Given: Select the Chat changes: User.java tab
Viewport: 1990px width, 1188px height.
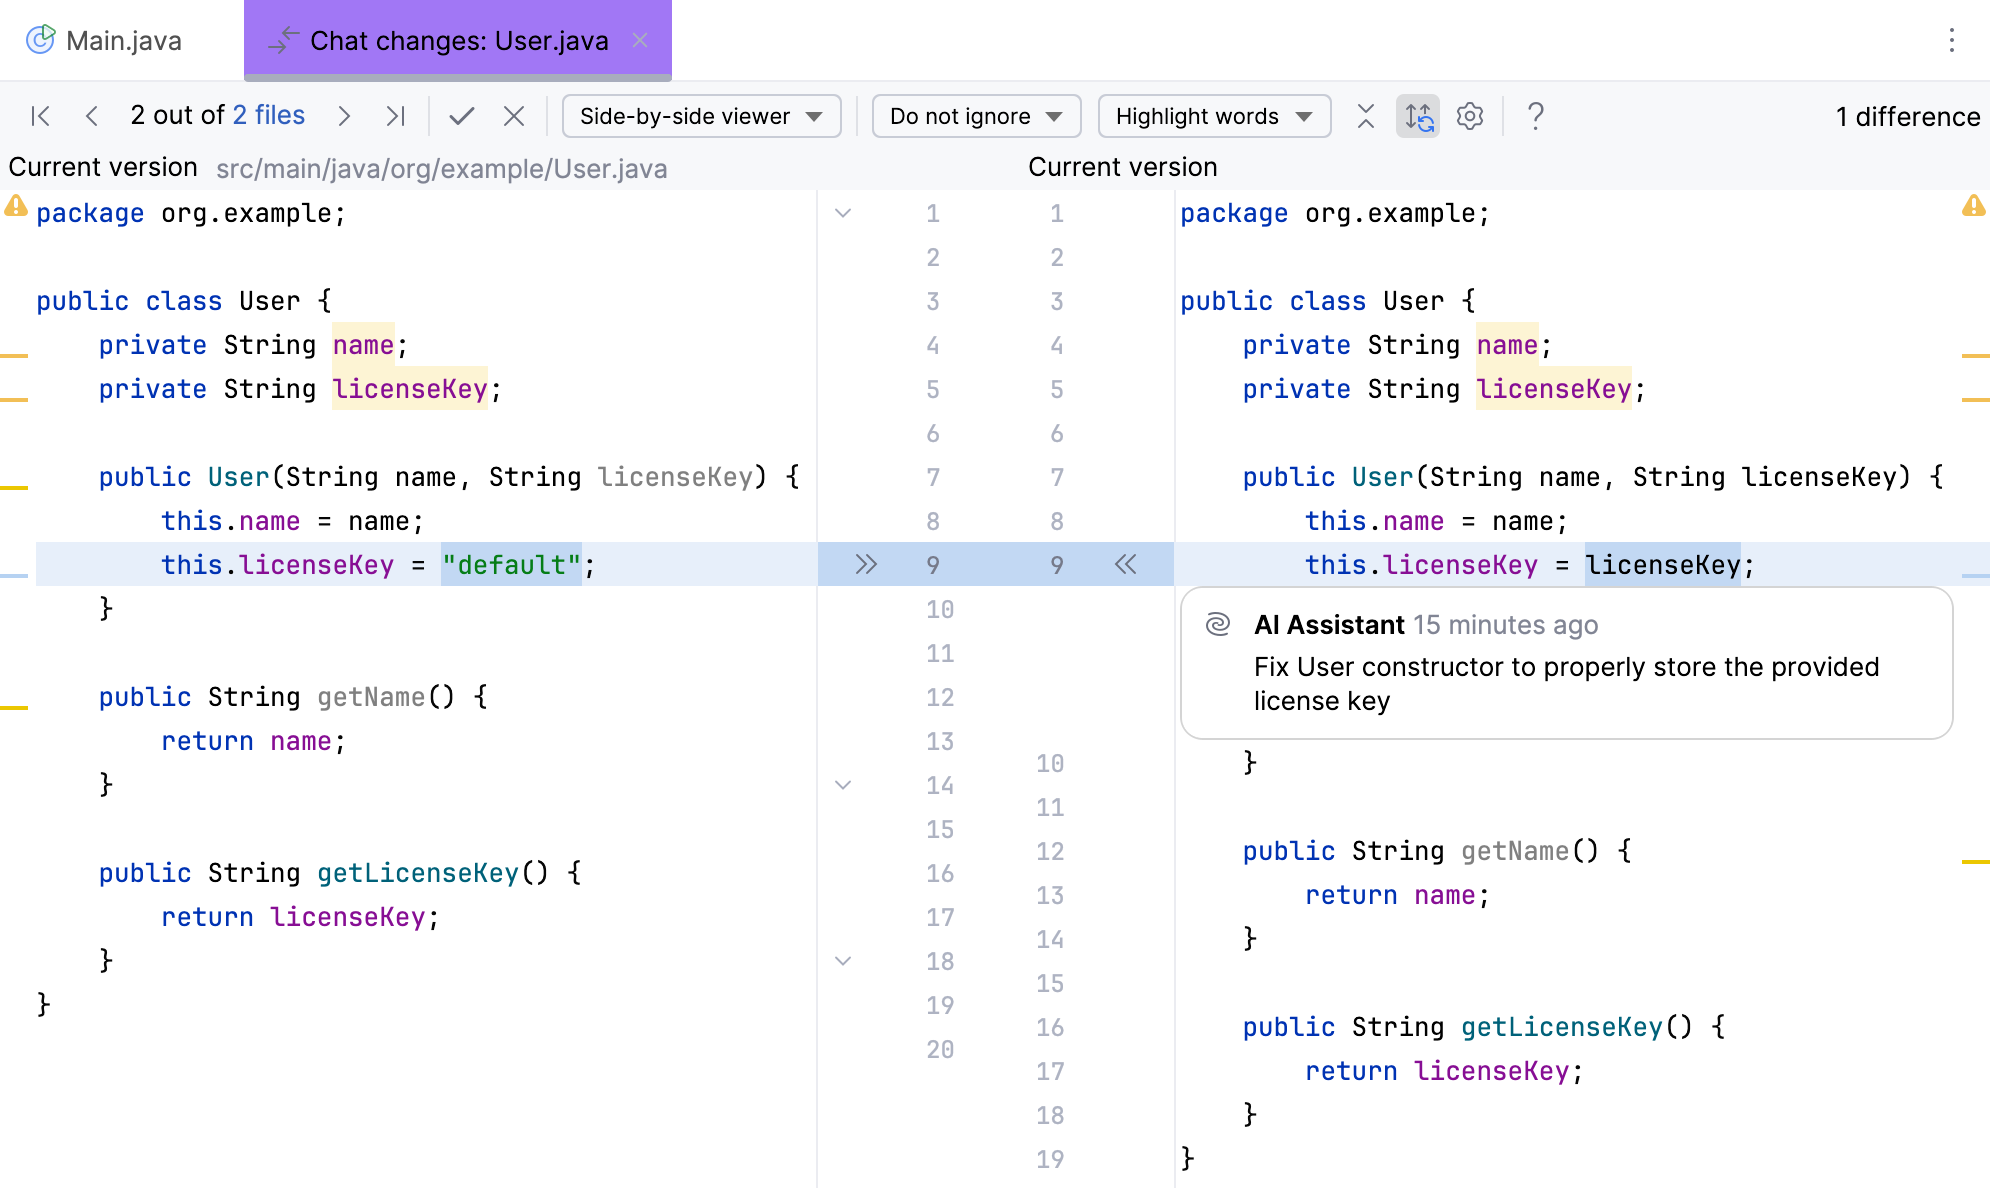Looking at the screenshot, I should [x=458, y=40].
